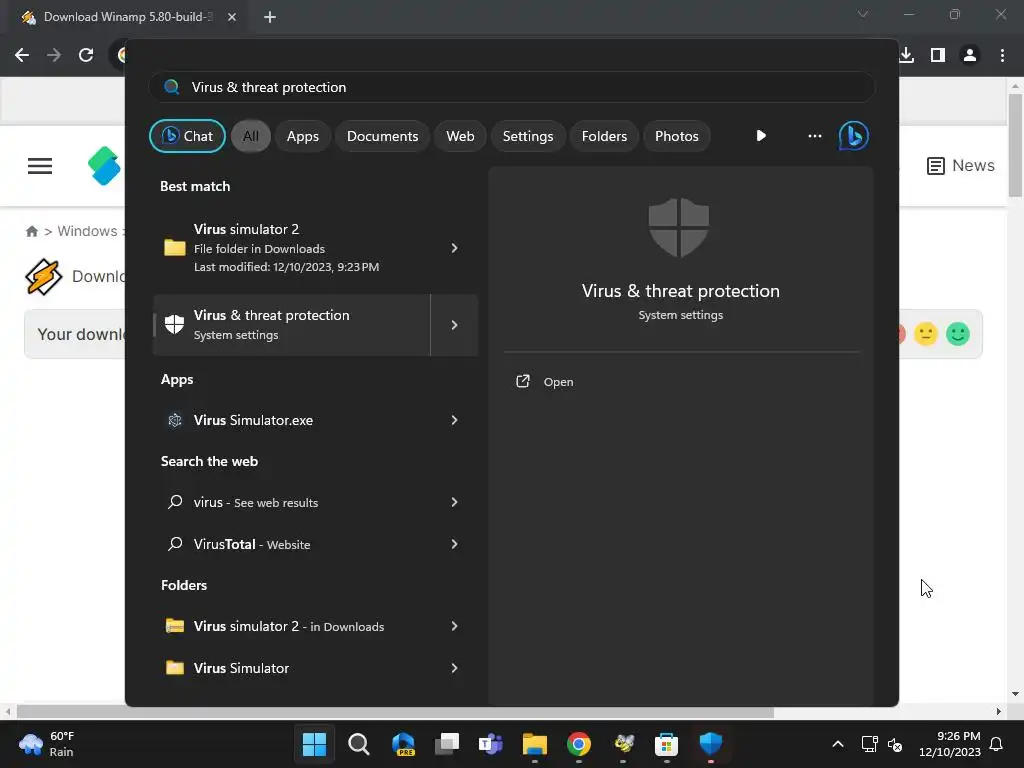Screen dimensions: 1024x768
Task: Select the All filter tab
Action: pyautogui.click(x=251, y=136)
